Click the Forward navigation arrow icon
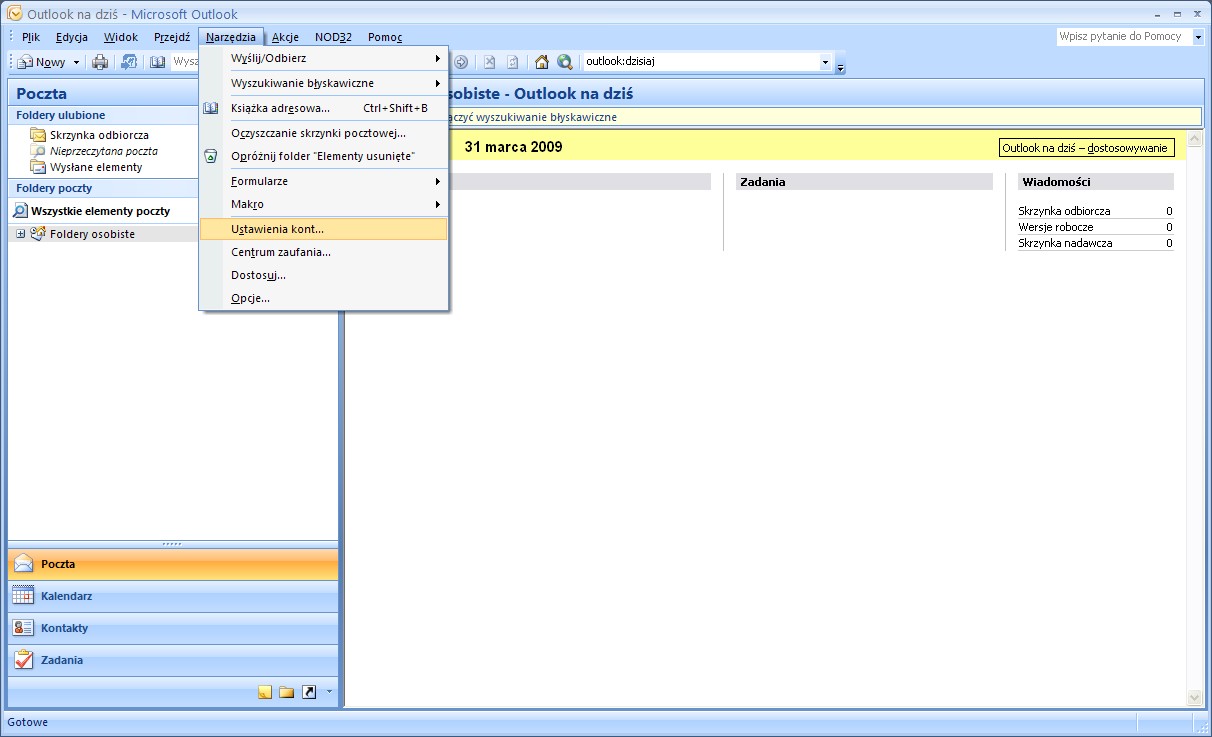This screenshot has width=1212, height=737. (x=461, y=62)
